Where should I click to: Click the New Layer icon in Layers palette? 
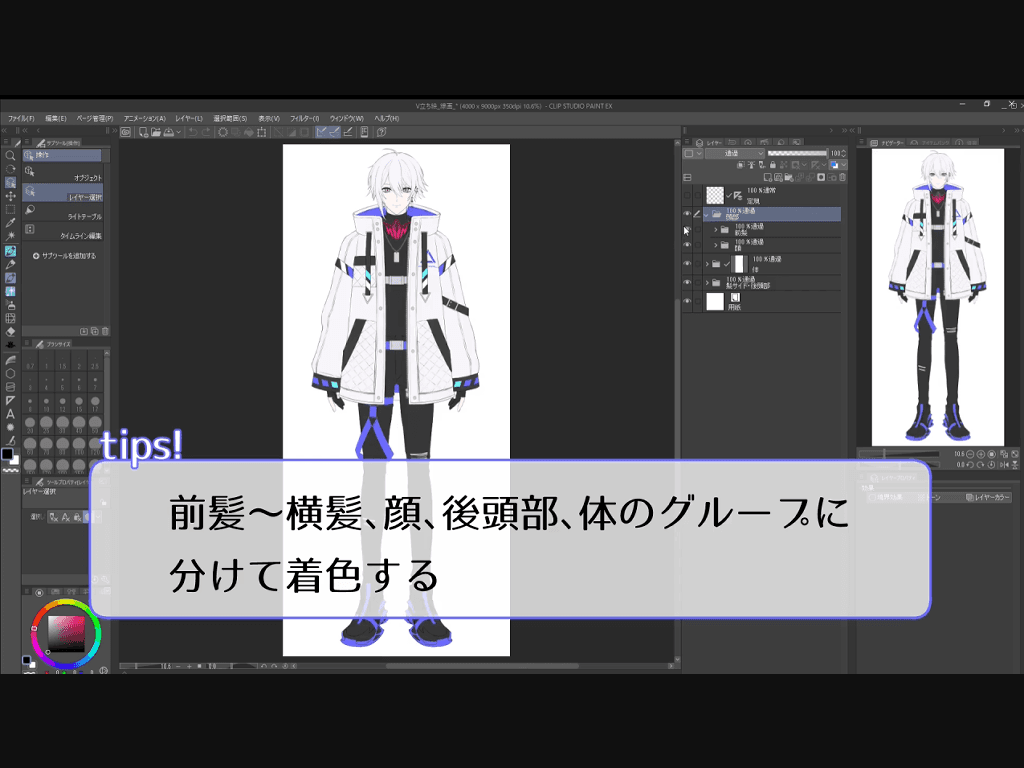(x=767, y=178)
